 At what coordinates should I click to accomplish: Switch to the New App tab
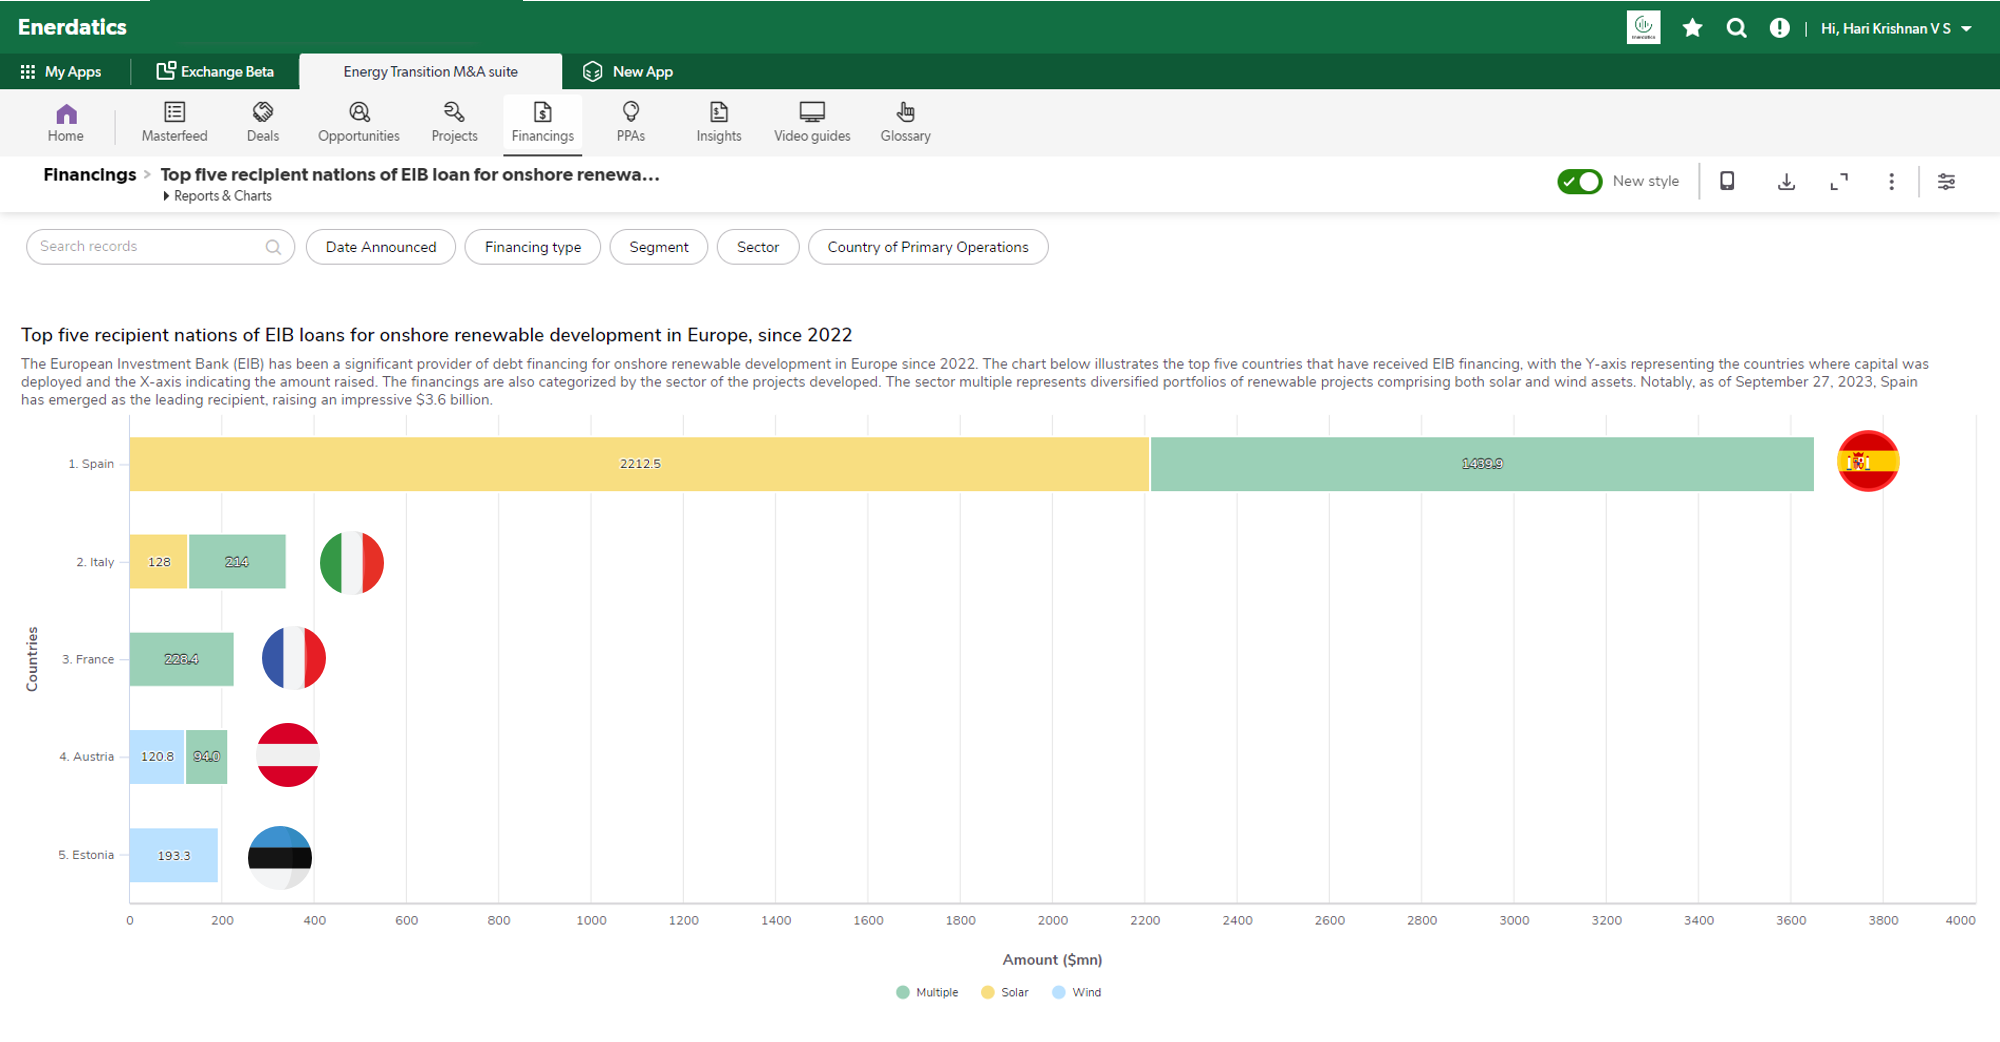pos(628,71)
